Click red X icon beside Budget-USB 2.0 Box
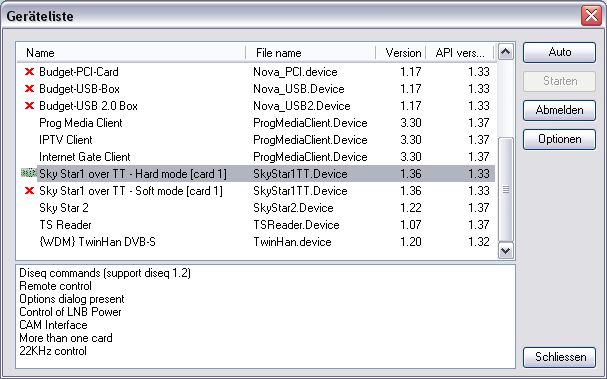This screenshot has width=607, height=379. coord(29,106)
